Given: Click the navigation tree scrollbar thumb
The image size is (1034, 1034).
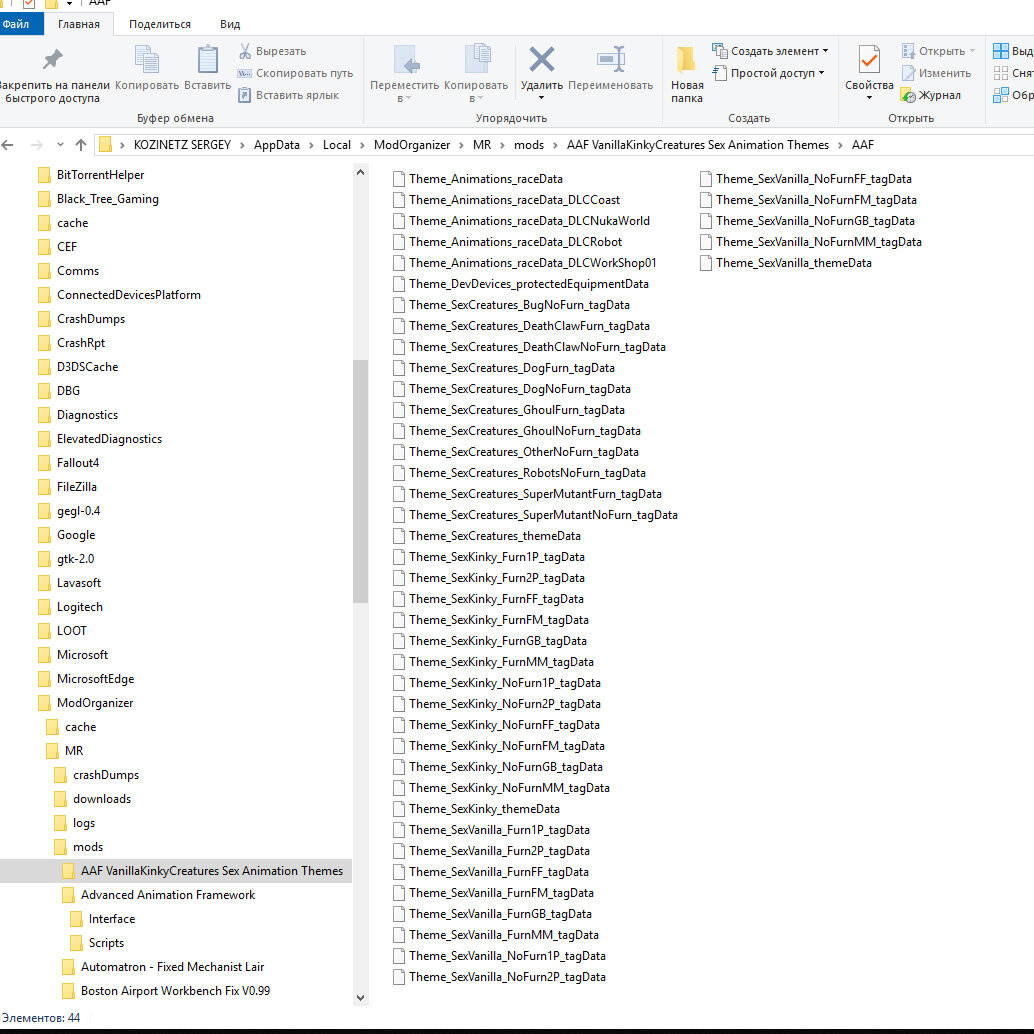Looking at the screenshot, I should 360,481.
